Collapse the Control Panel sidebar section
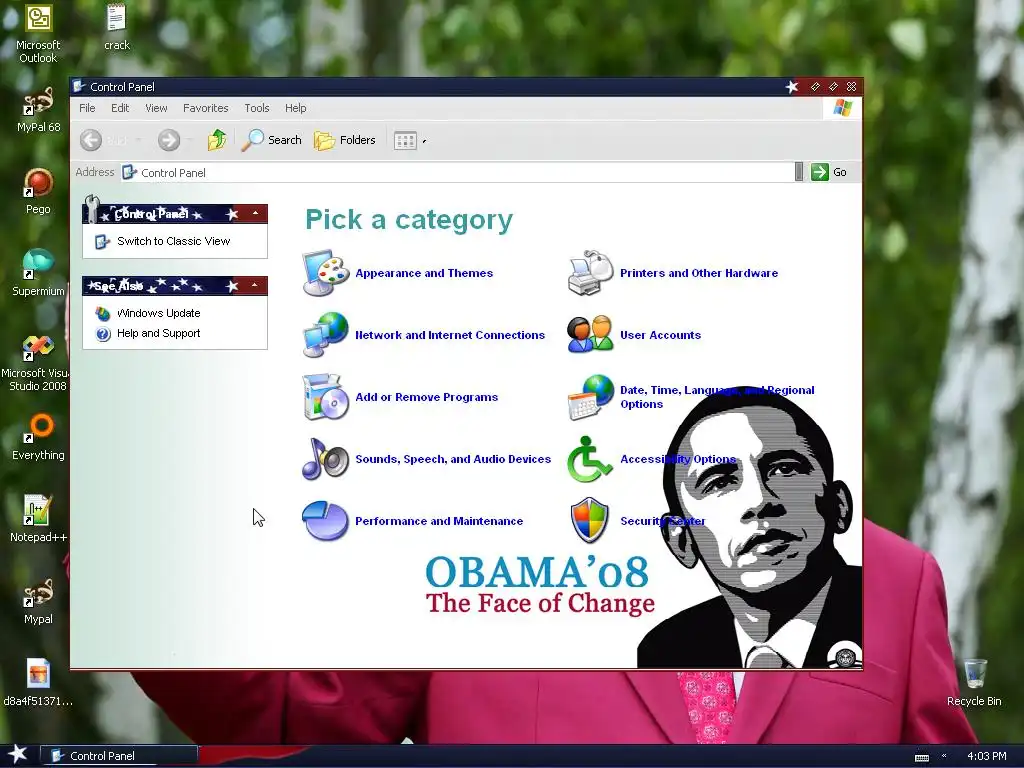1024x768 pixels. point(255,214)
